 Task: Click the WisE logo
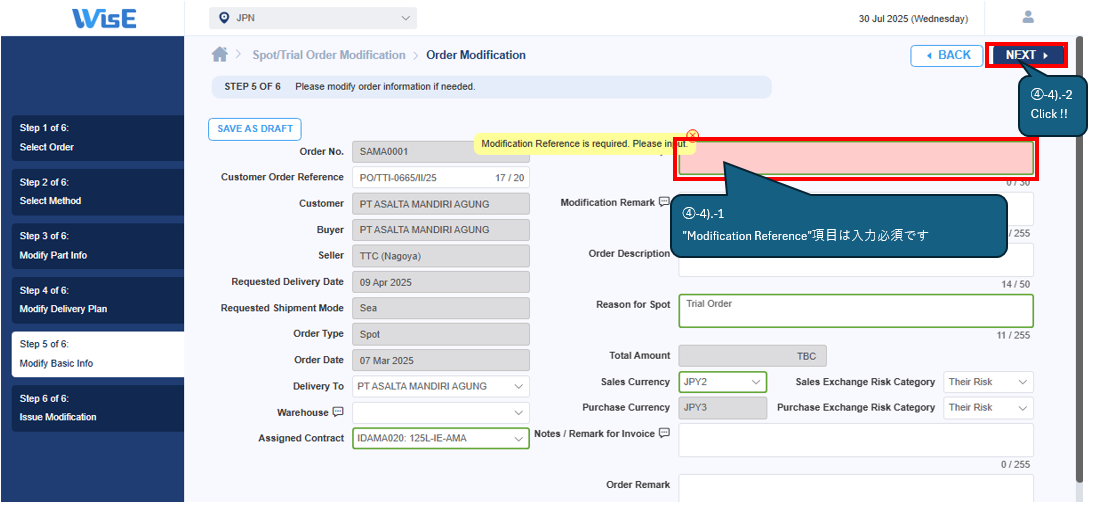[104, 18]
